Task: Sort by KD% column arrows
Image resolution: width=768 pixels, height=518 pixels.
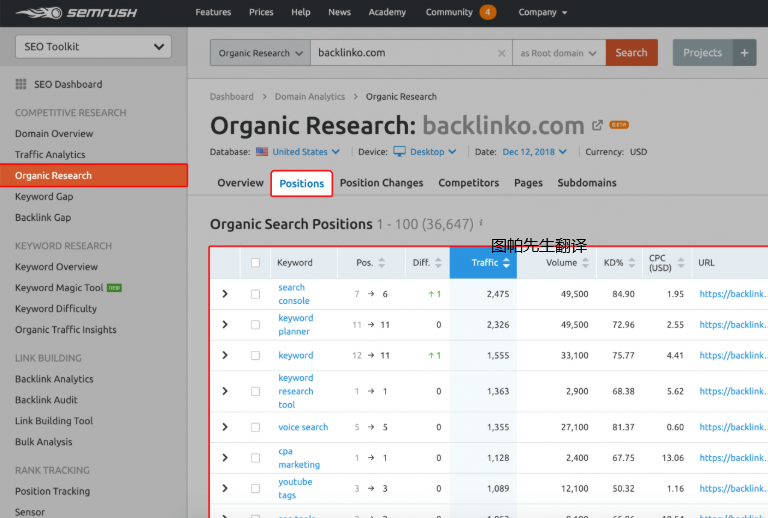Action: pos(632,263)
